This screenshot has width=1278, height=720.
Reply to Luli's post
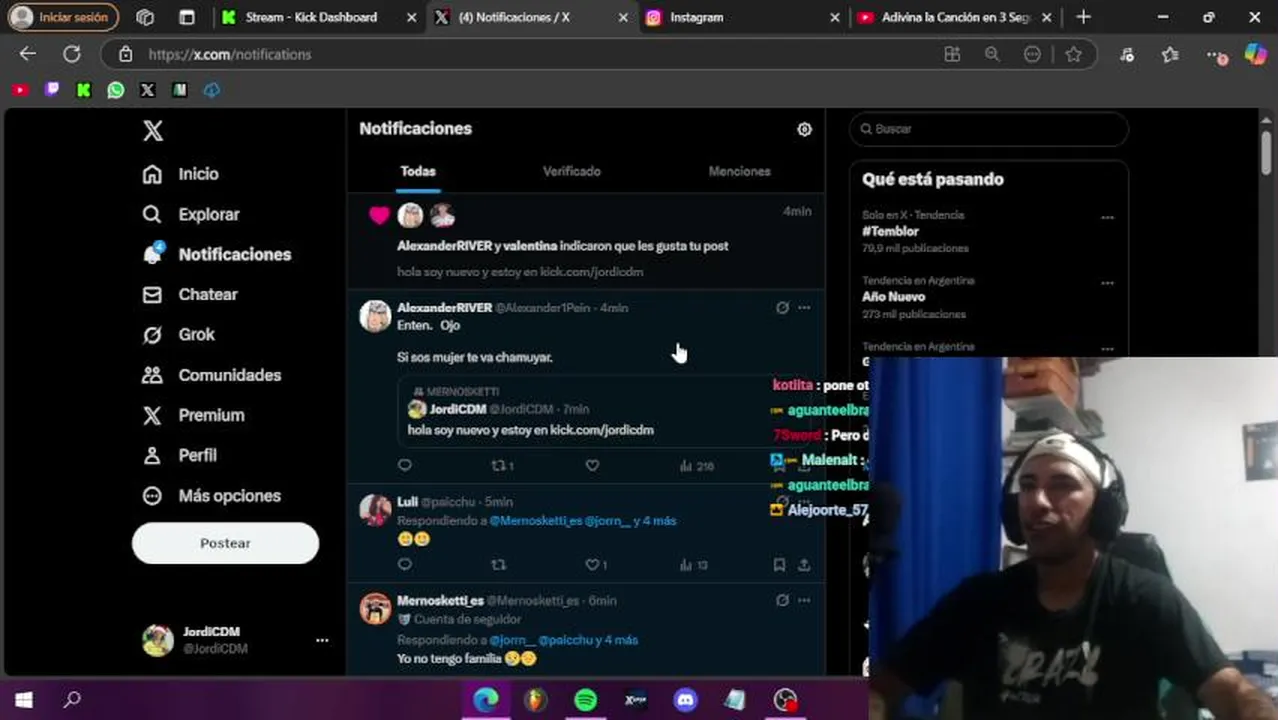(405, 565)
